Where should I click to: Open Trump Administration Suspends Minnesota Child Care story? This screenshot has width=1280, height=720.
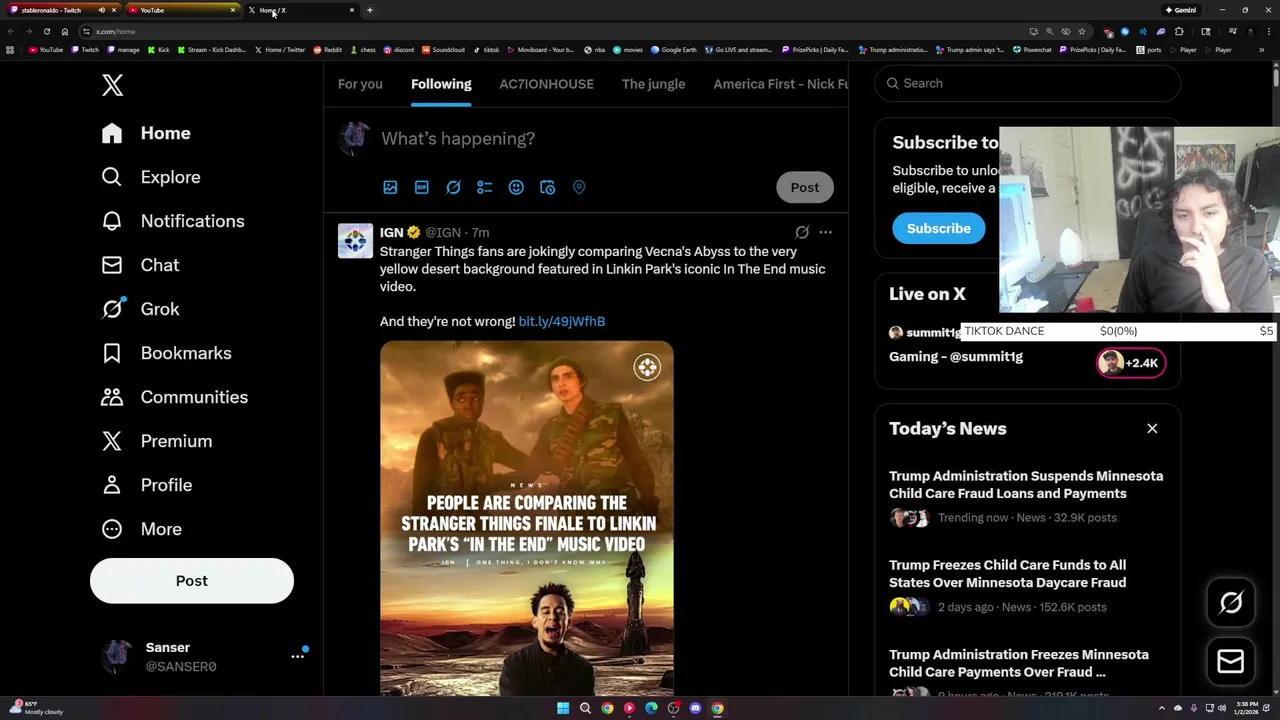pos(1026,485)
